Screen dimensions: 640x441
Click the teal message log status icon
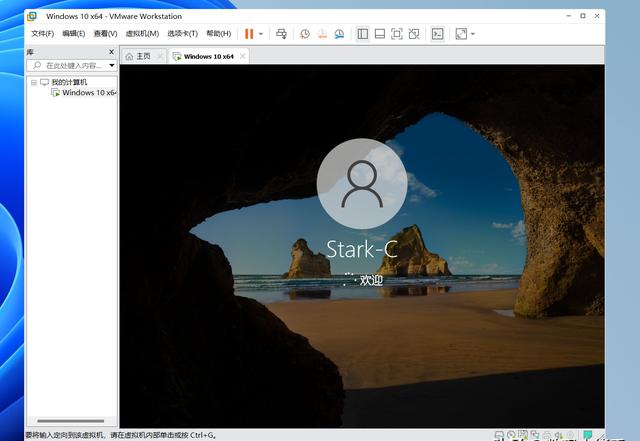pyautogui.click(x=588, y=435)
